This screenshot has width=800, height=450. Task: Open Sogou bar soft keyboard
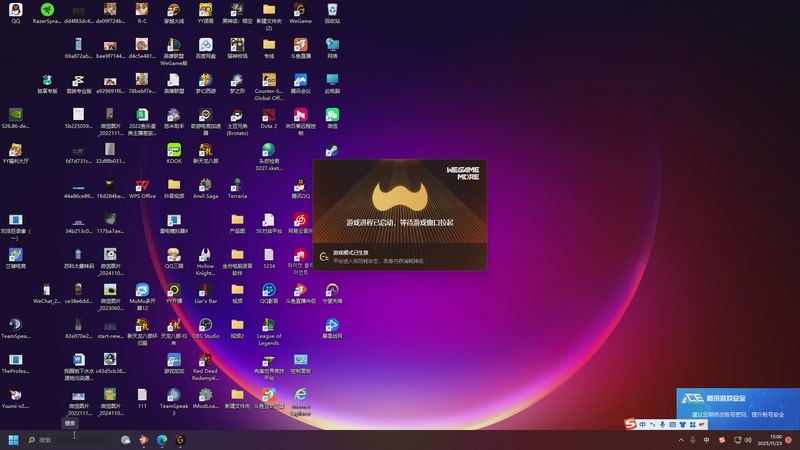pyautogui.click(x=672, y=424)
